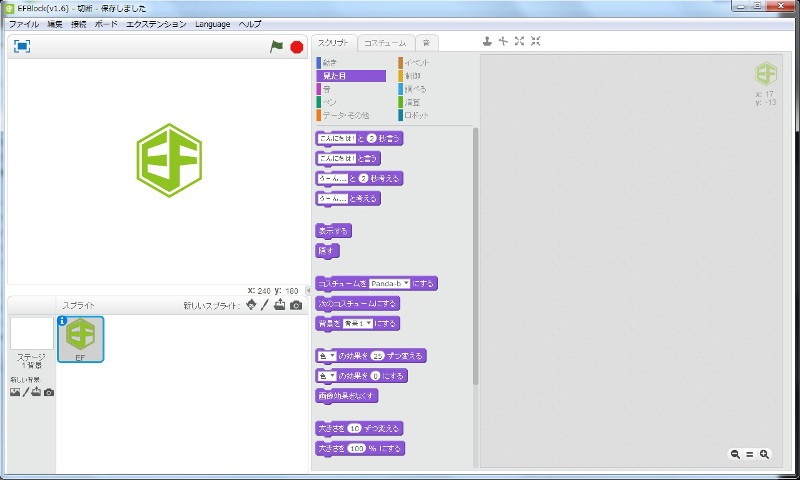
Task: Upload backdrop from file icon
Action: (36, 392)
